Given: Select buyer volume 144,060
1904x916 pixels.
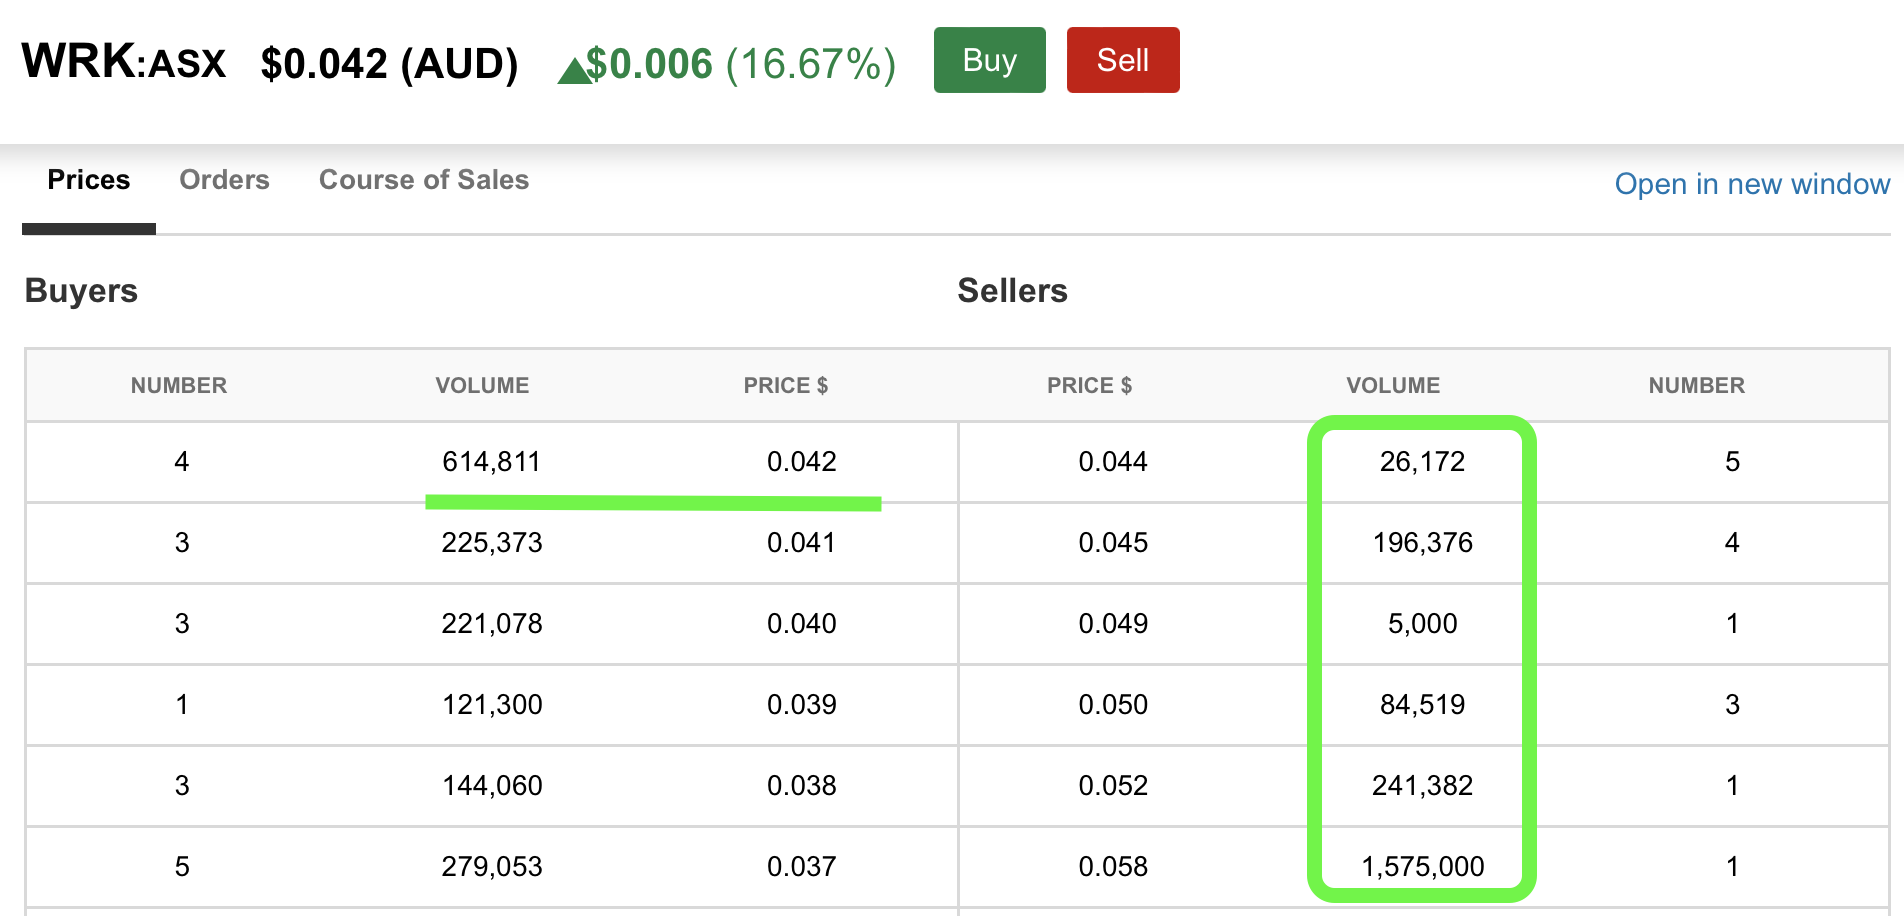Looking at the screenshot, I should pos(492,786).
